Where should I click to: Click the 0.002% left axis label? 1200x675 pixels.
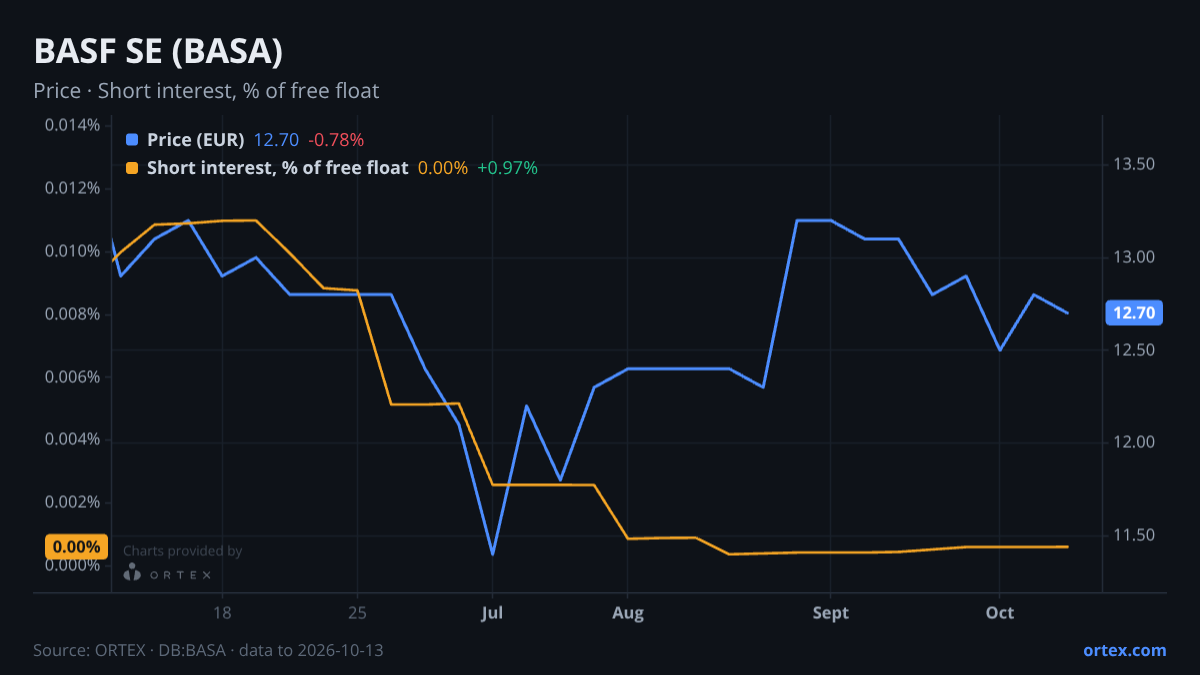(72, 502)
